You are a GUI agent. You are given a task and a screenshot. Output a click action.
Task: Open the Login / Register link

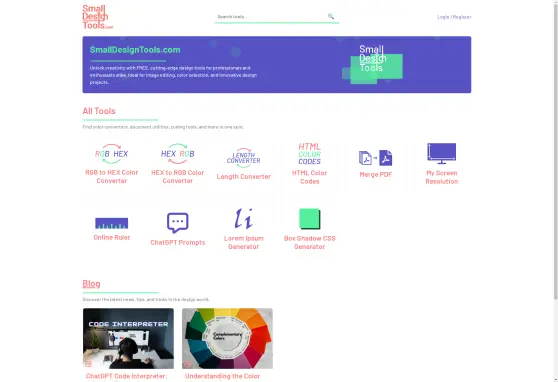click(454, 17)
